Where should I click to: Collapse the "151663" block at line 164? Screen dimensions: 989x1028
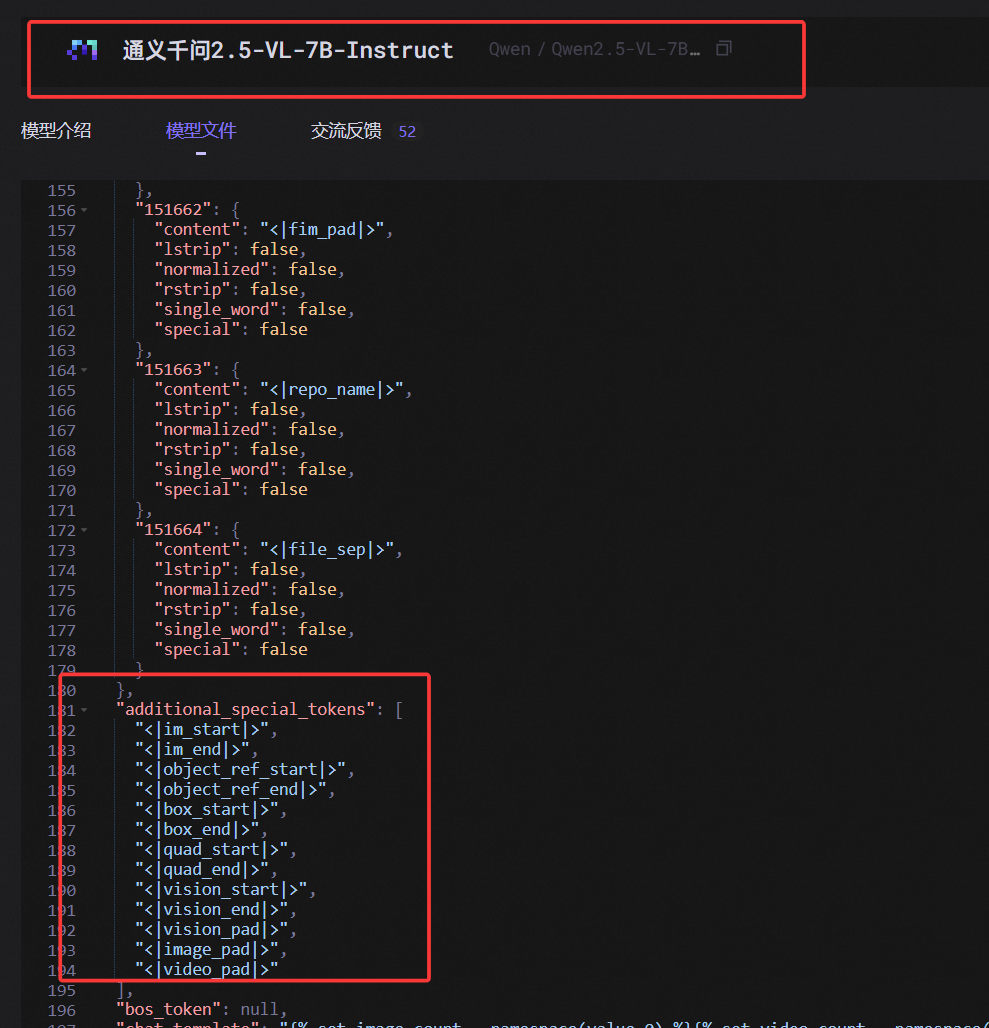point(84,370)
